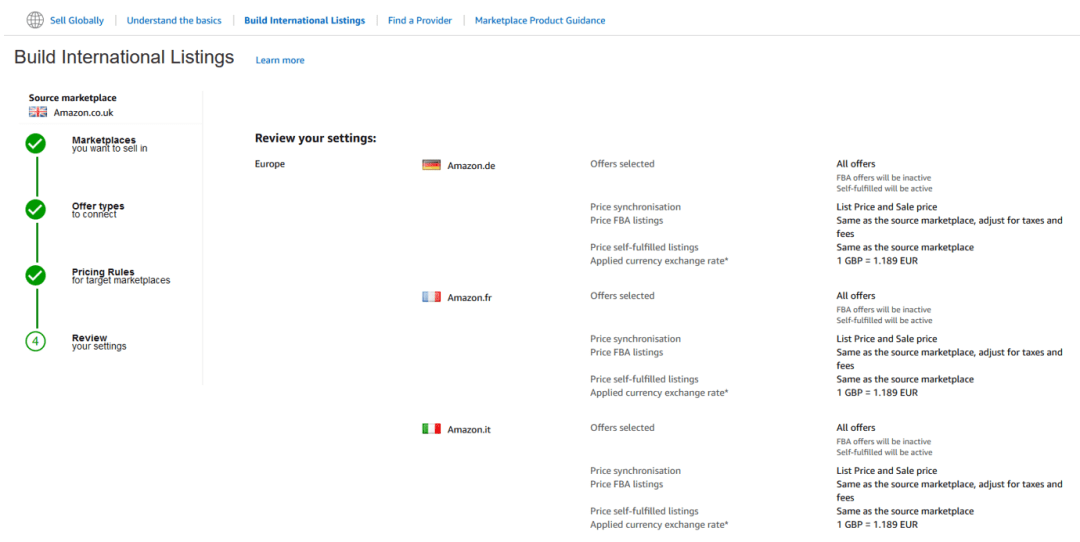The image size is (1080, 542).
Task: Click the green checkmark for Marketplaces step
Action: [36, 144]
